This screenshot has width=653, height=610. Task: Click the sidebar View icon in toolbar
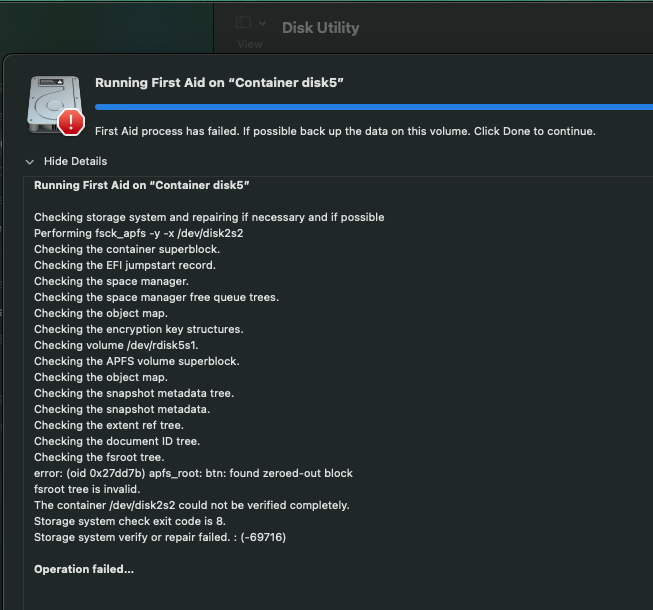click(x=243, y=23)
